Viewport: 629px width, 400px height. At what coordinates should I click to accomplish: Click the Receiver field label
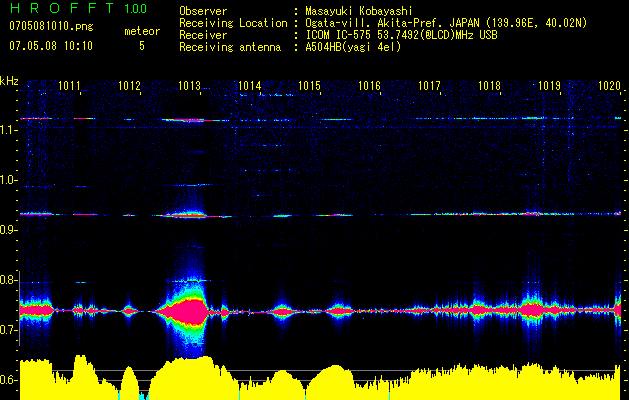click(x=203, y=35)
